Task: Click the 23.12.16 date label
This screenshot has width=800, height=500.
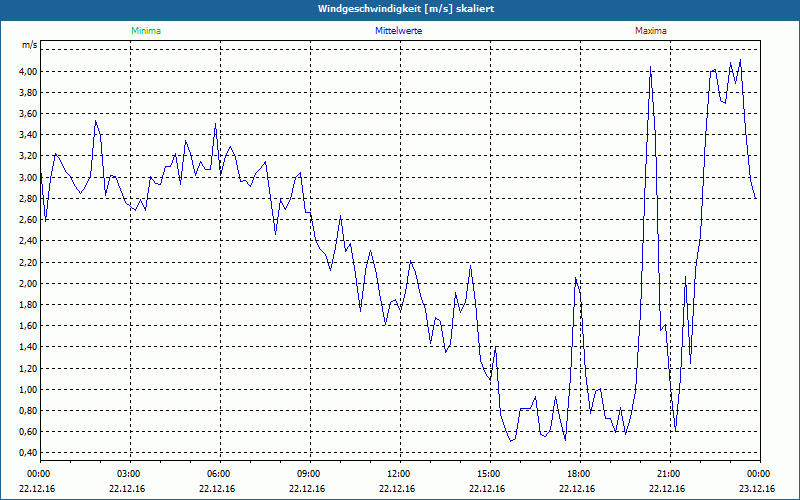Action: click(x=757, y=489)
